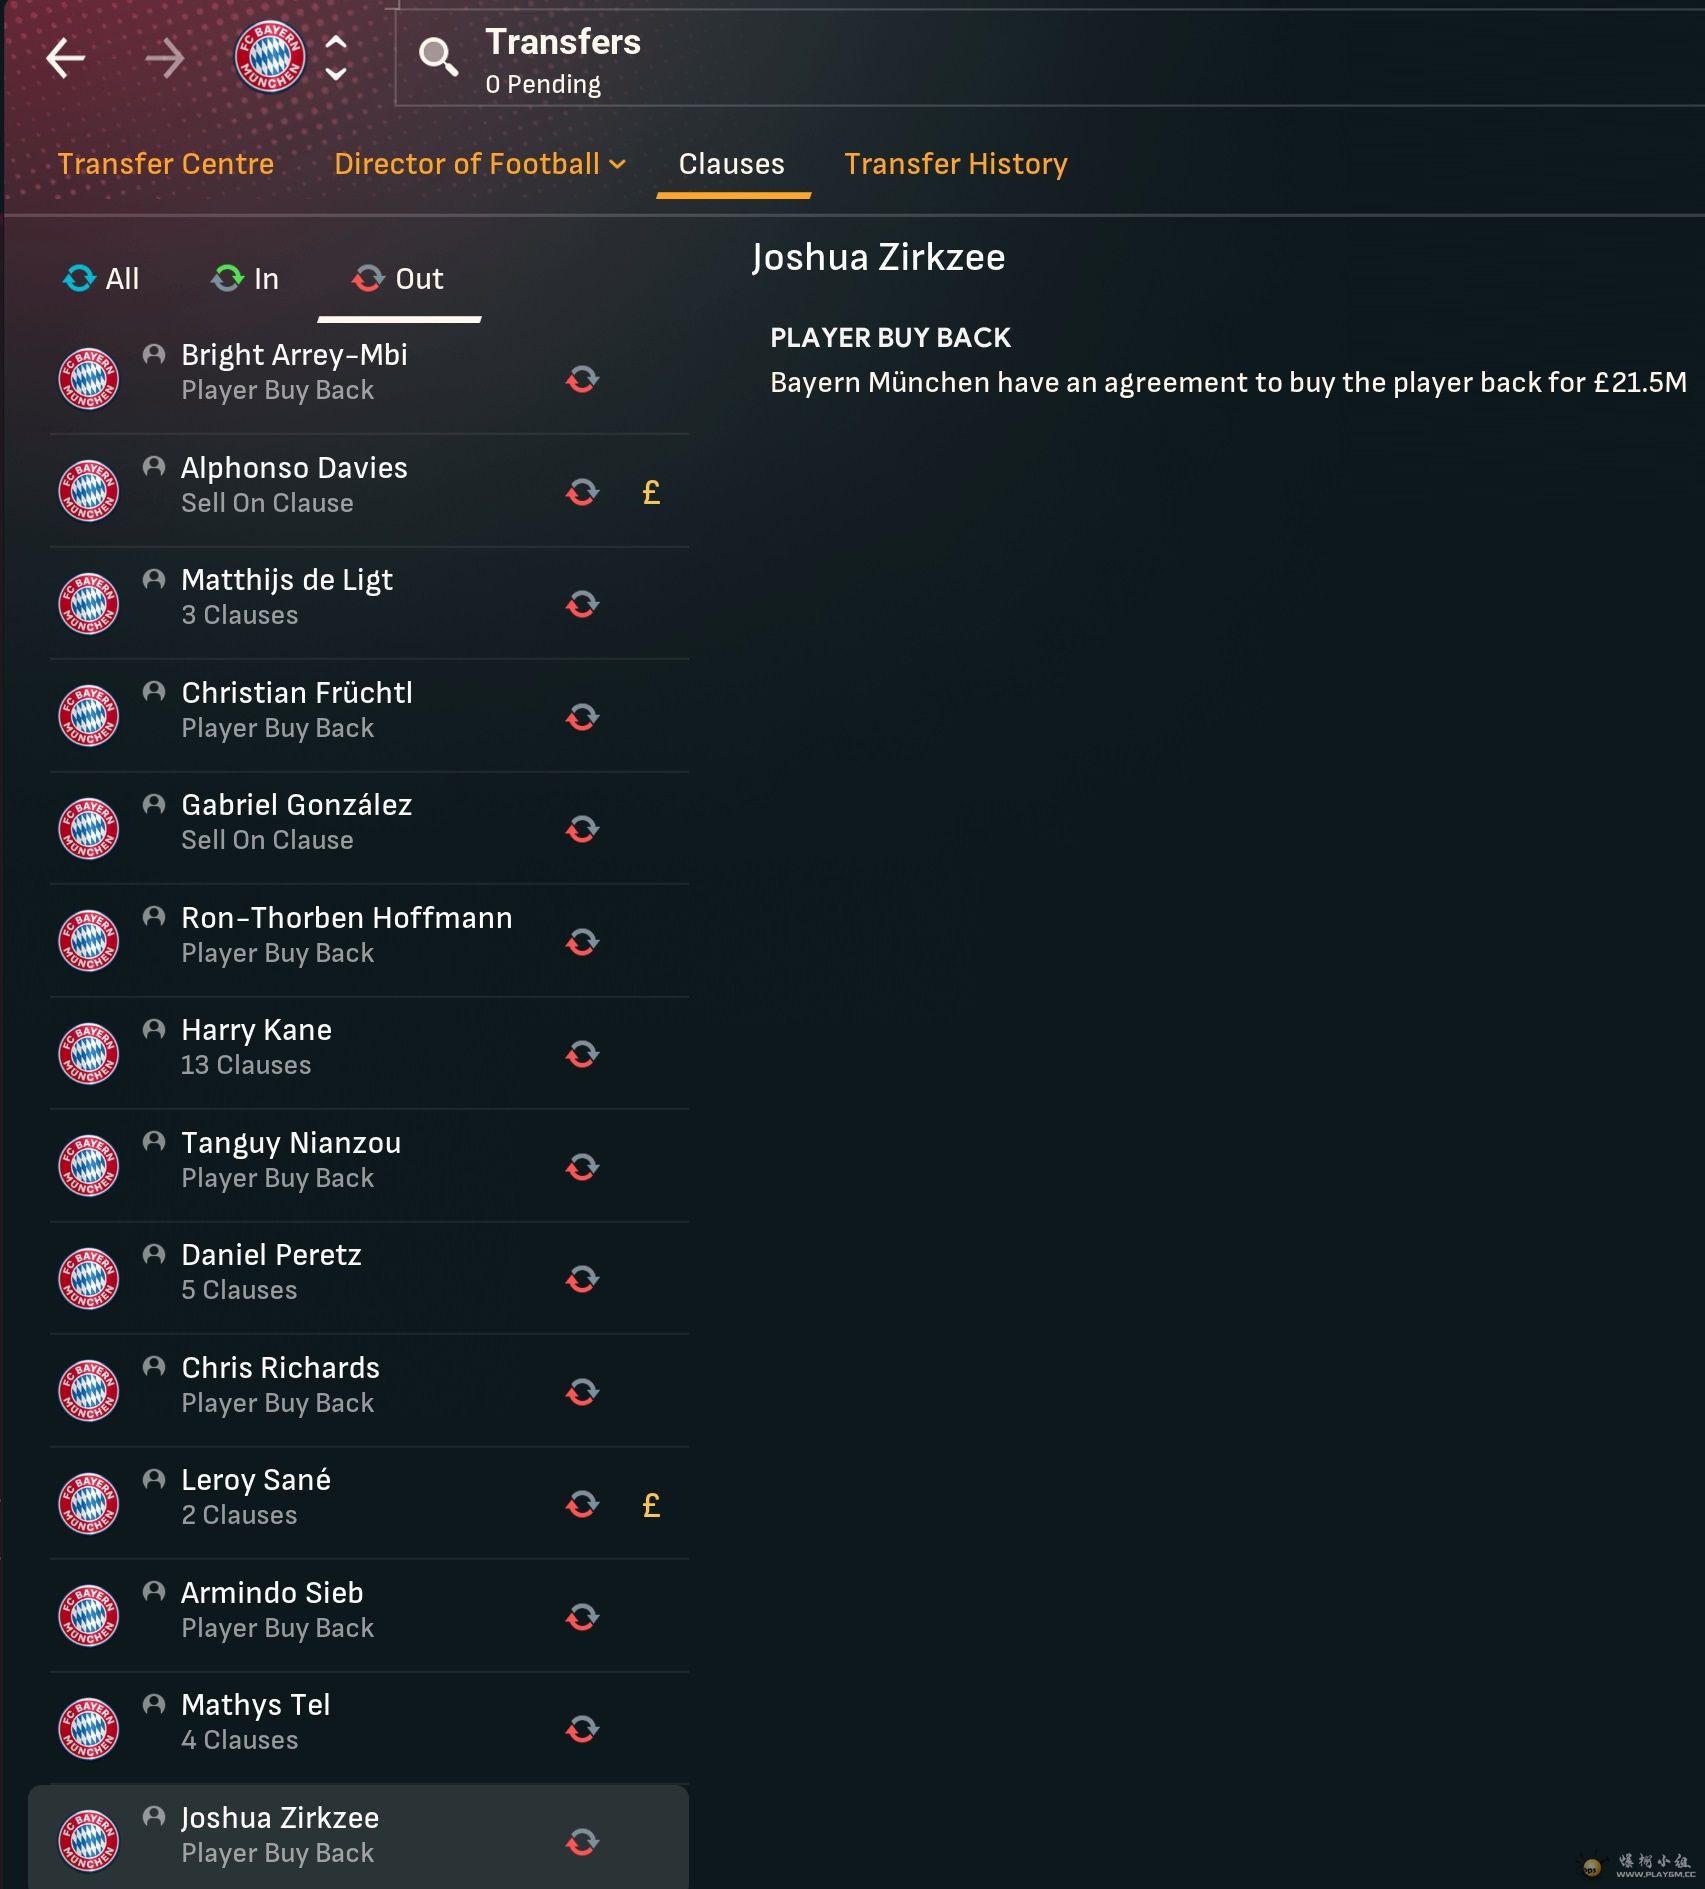1705x1889 pixels.
Task: Open Chris Richards buy back entry
Action: [x=369, y=1391]
